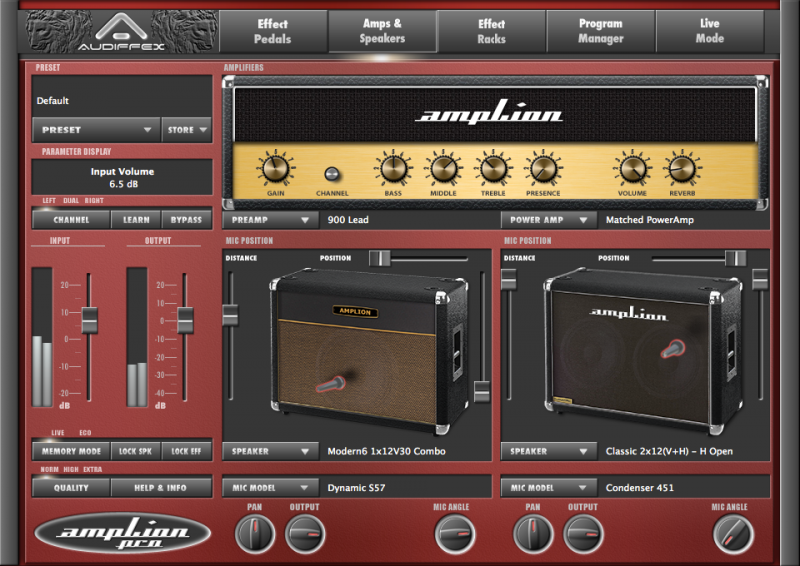This screenshot has width=800, height=566.
Task: Click the Presence knob
Action: pos(543,169)
